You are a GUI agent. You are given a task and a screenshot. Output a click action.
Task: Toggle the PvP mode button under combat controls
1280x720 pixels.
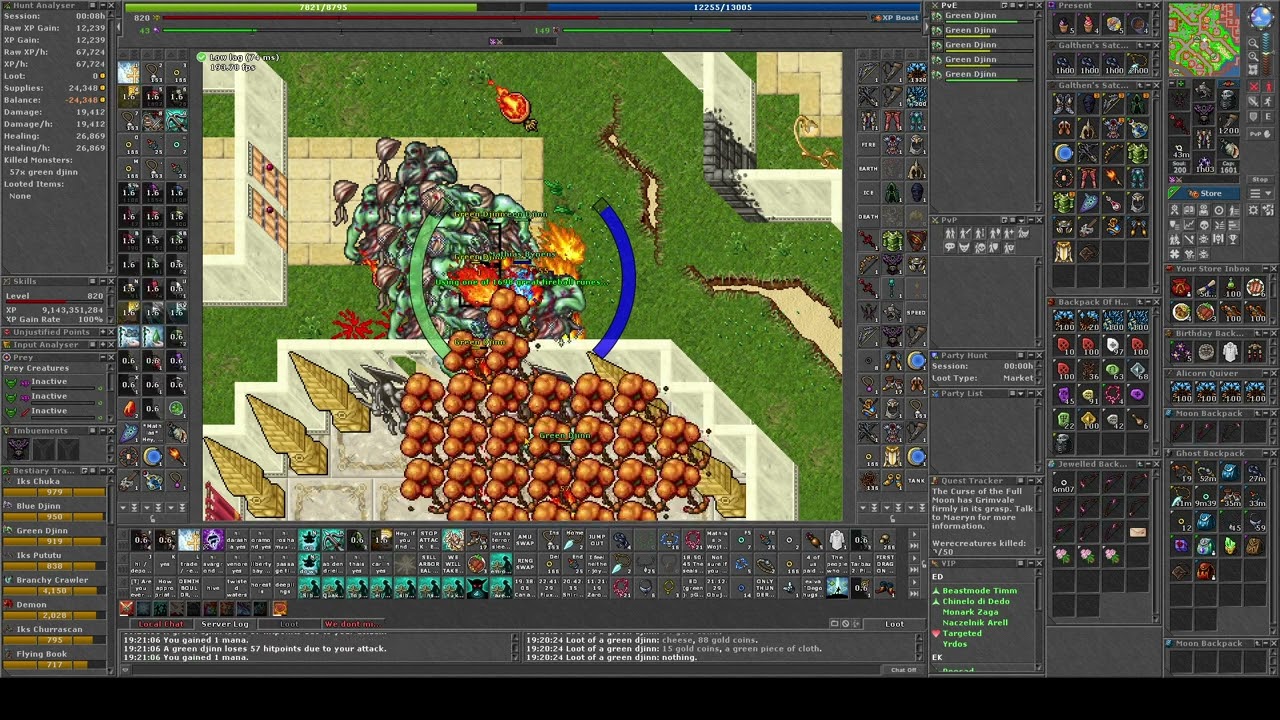[1261, 134]
